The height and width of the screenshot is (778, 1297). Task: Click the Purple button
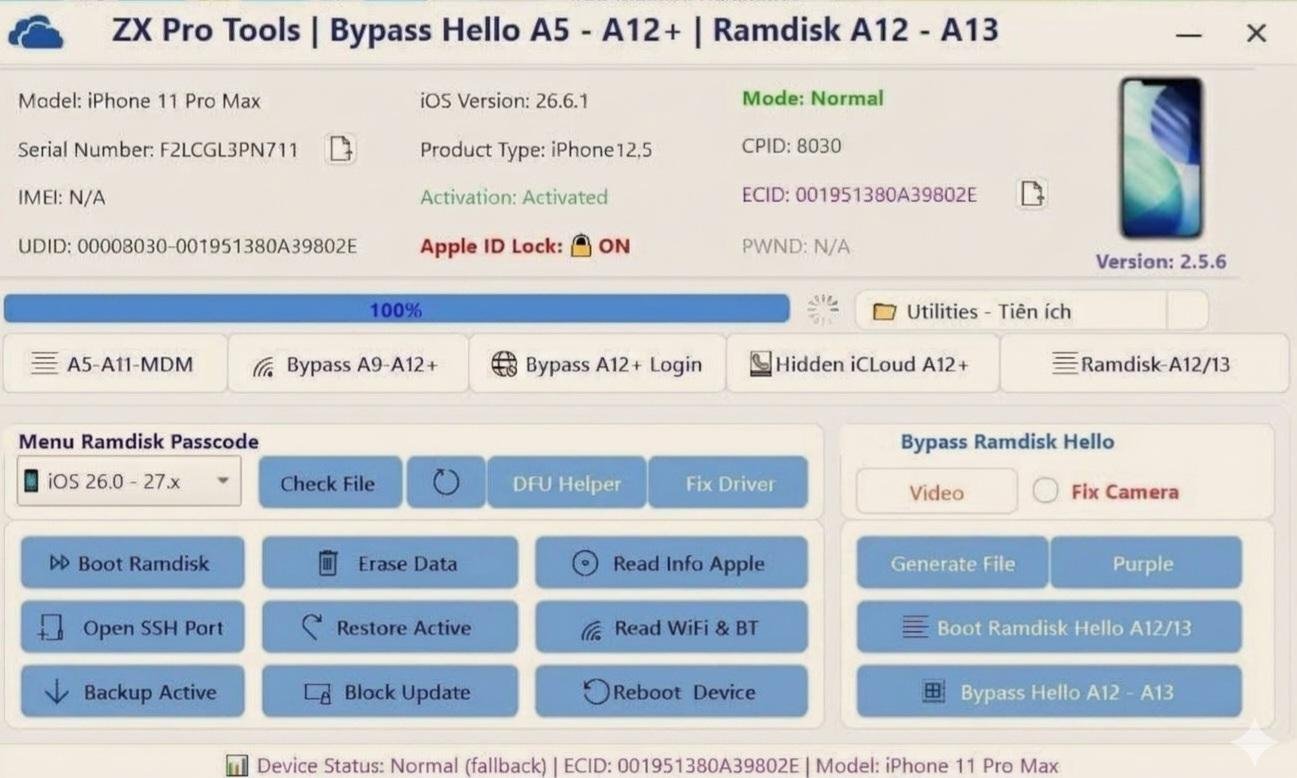[x=1146, y=563]
